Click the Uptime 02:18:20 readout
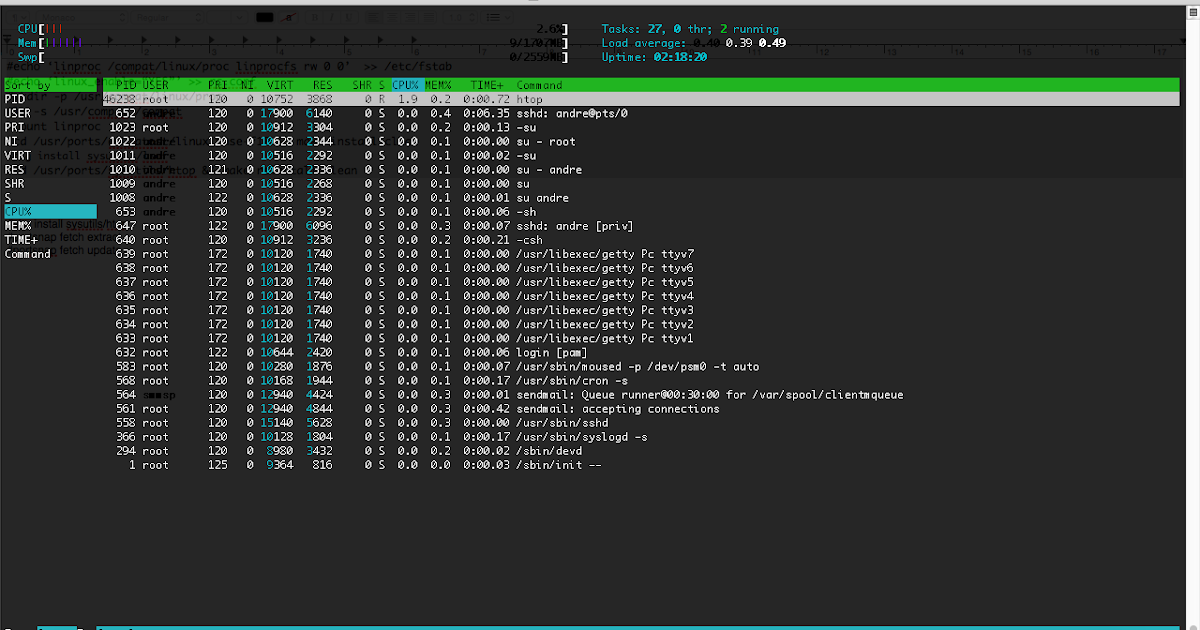The image size is (1200, 630). 655,57
